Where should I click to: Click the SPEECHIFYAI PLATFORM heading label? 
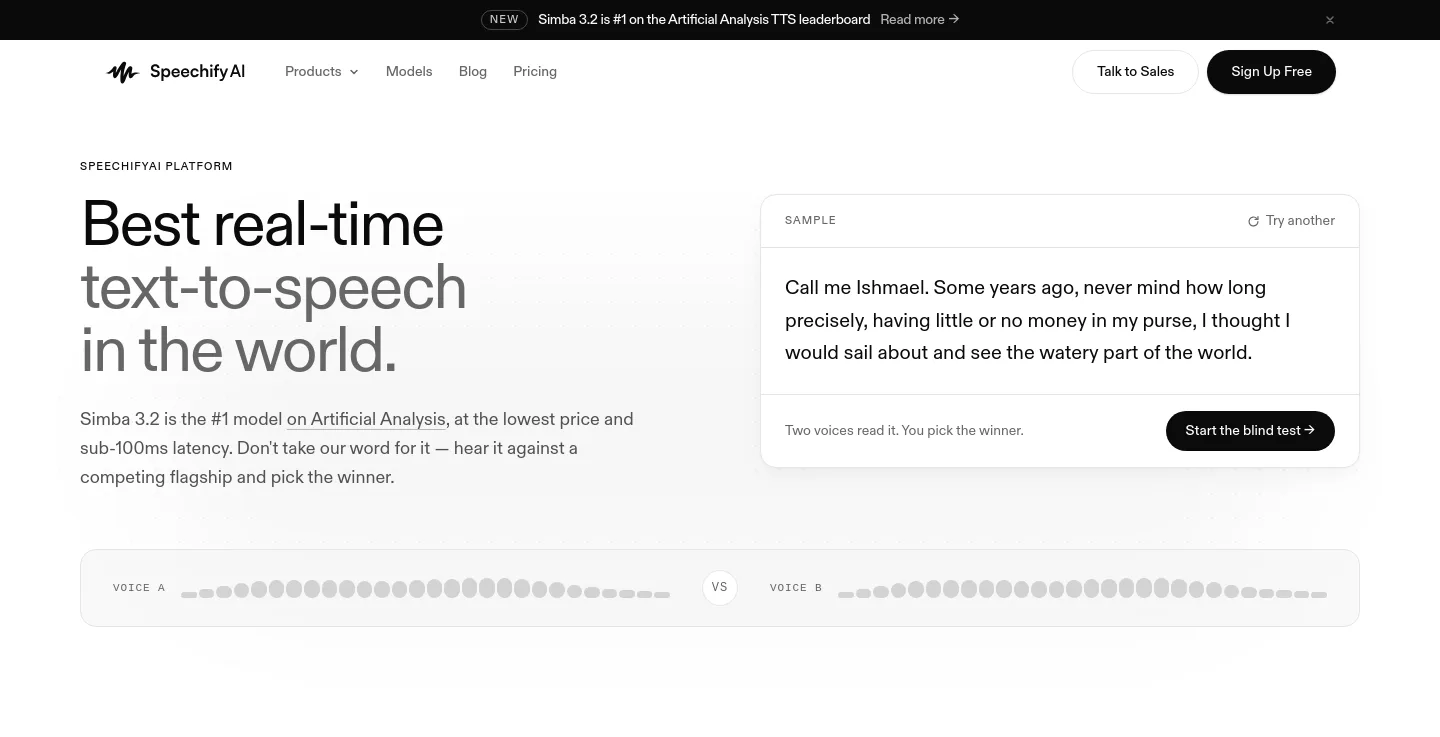(x=156, y=166)
